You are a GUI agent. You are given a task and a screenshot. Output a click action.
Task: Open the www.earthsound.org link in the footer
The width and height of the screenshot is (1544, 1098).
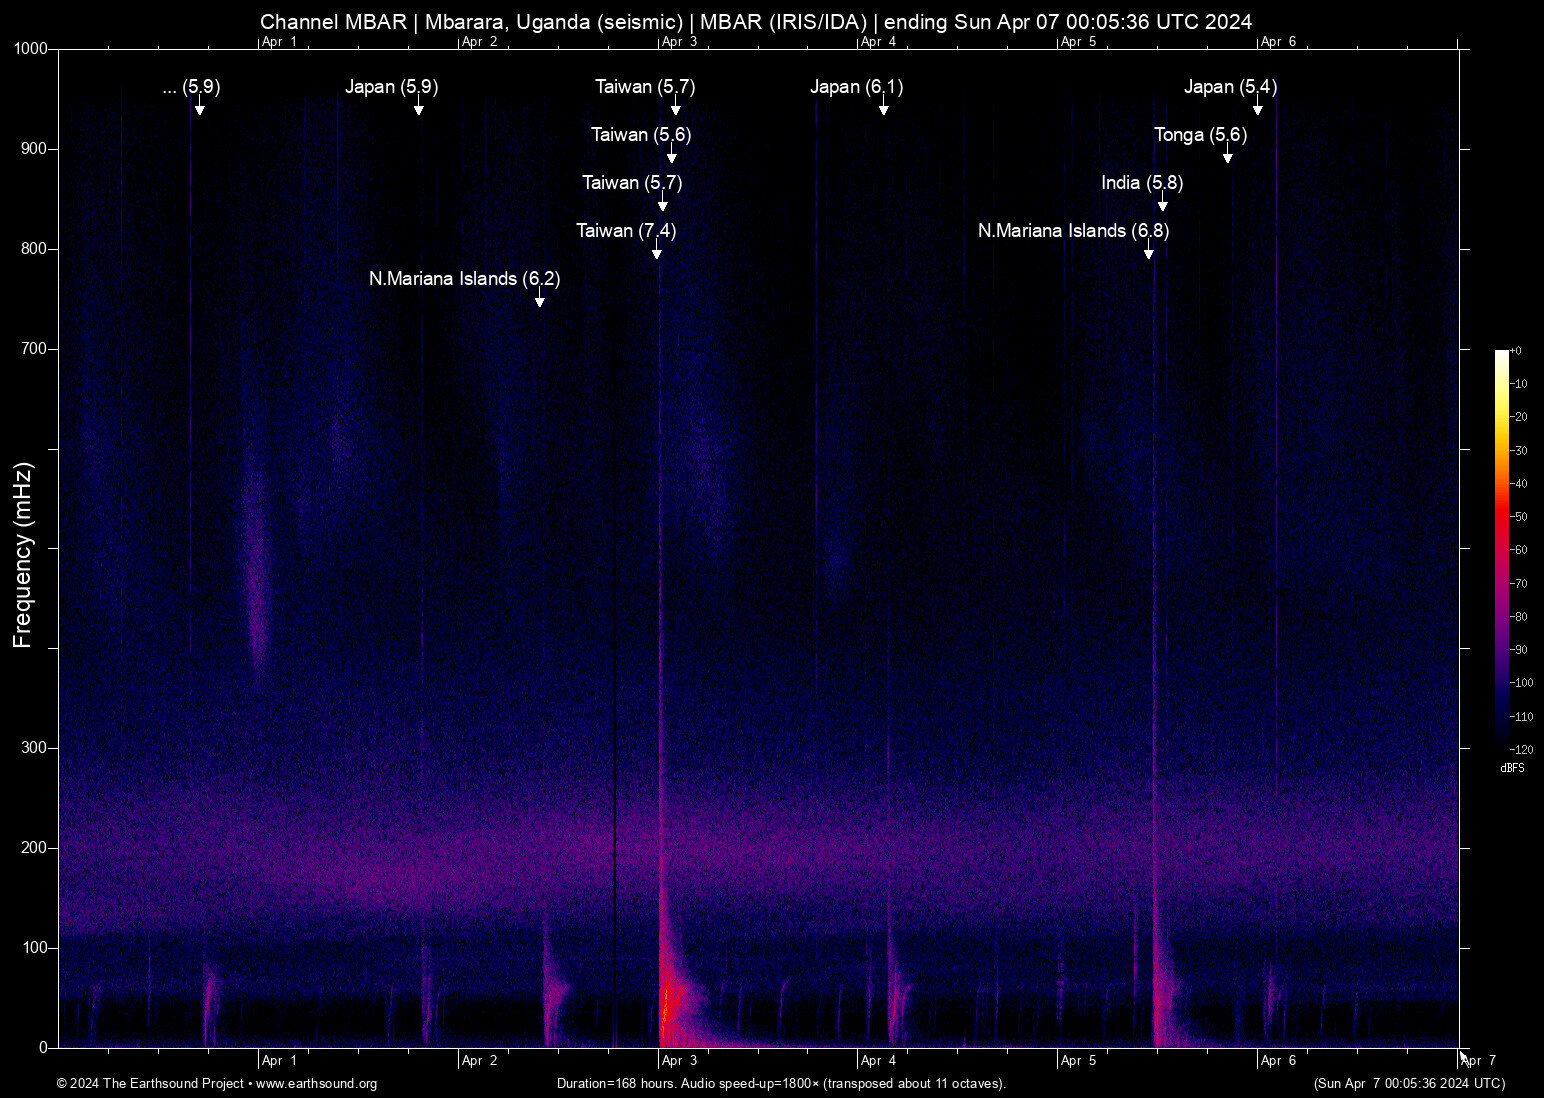pos(316,1084)
